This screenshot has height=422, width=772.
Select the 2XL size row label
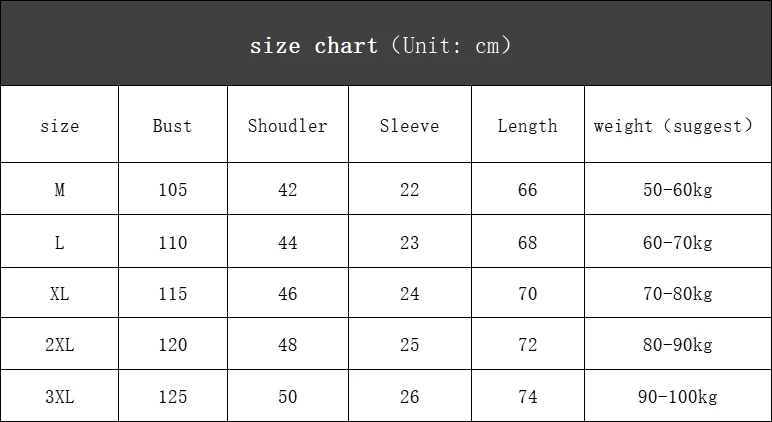point(60,345)
